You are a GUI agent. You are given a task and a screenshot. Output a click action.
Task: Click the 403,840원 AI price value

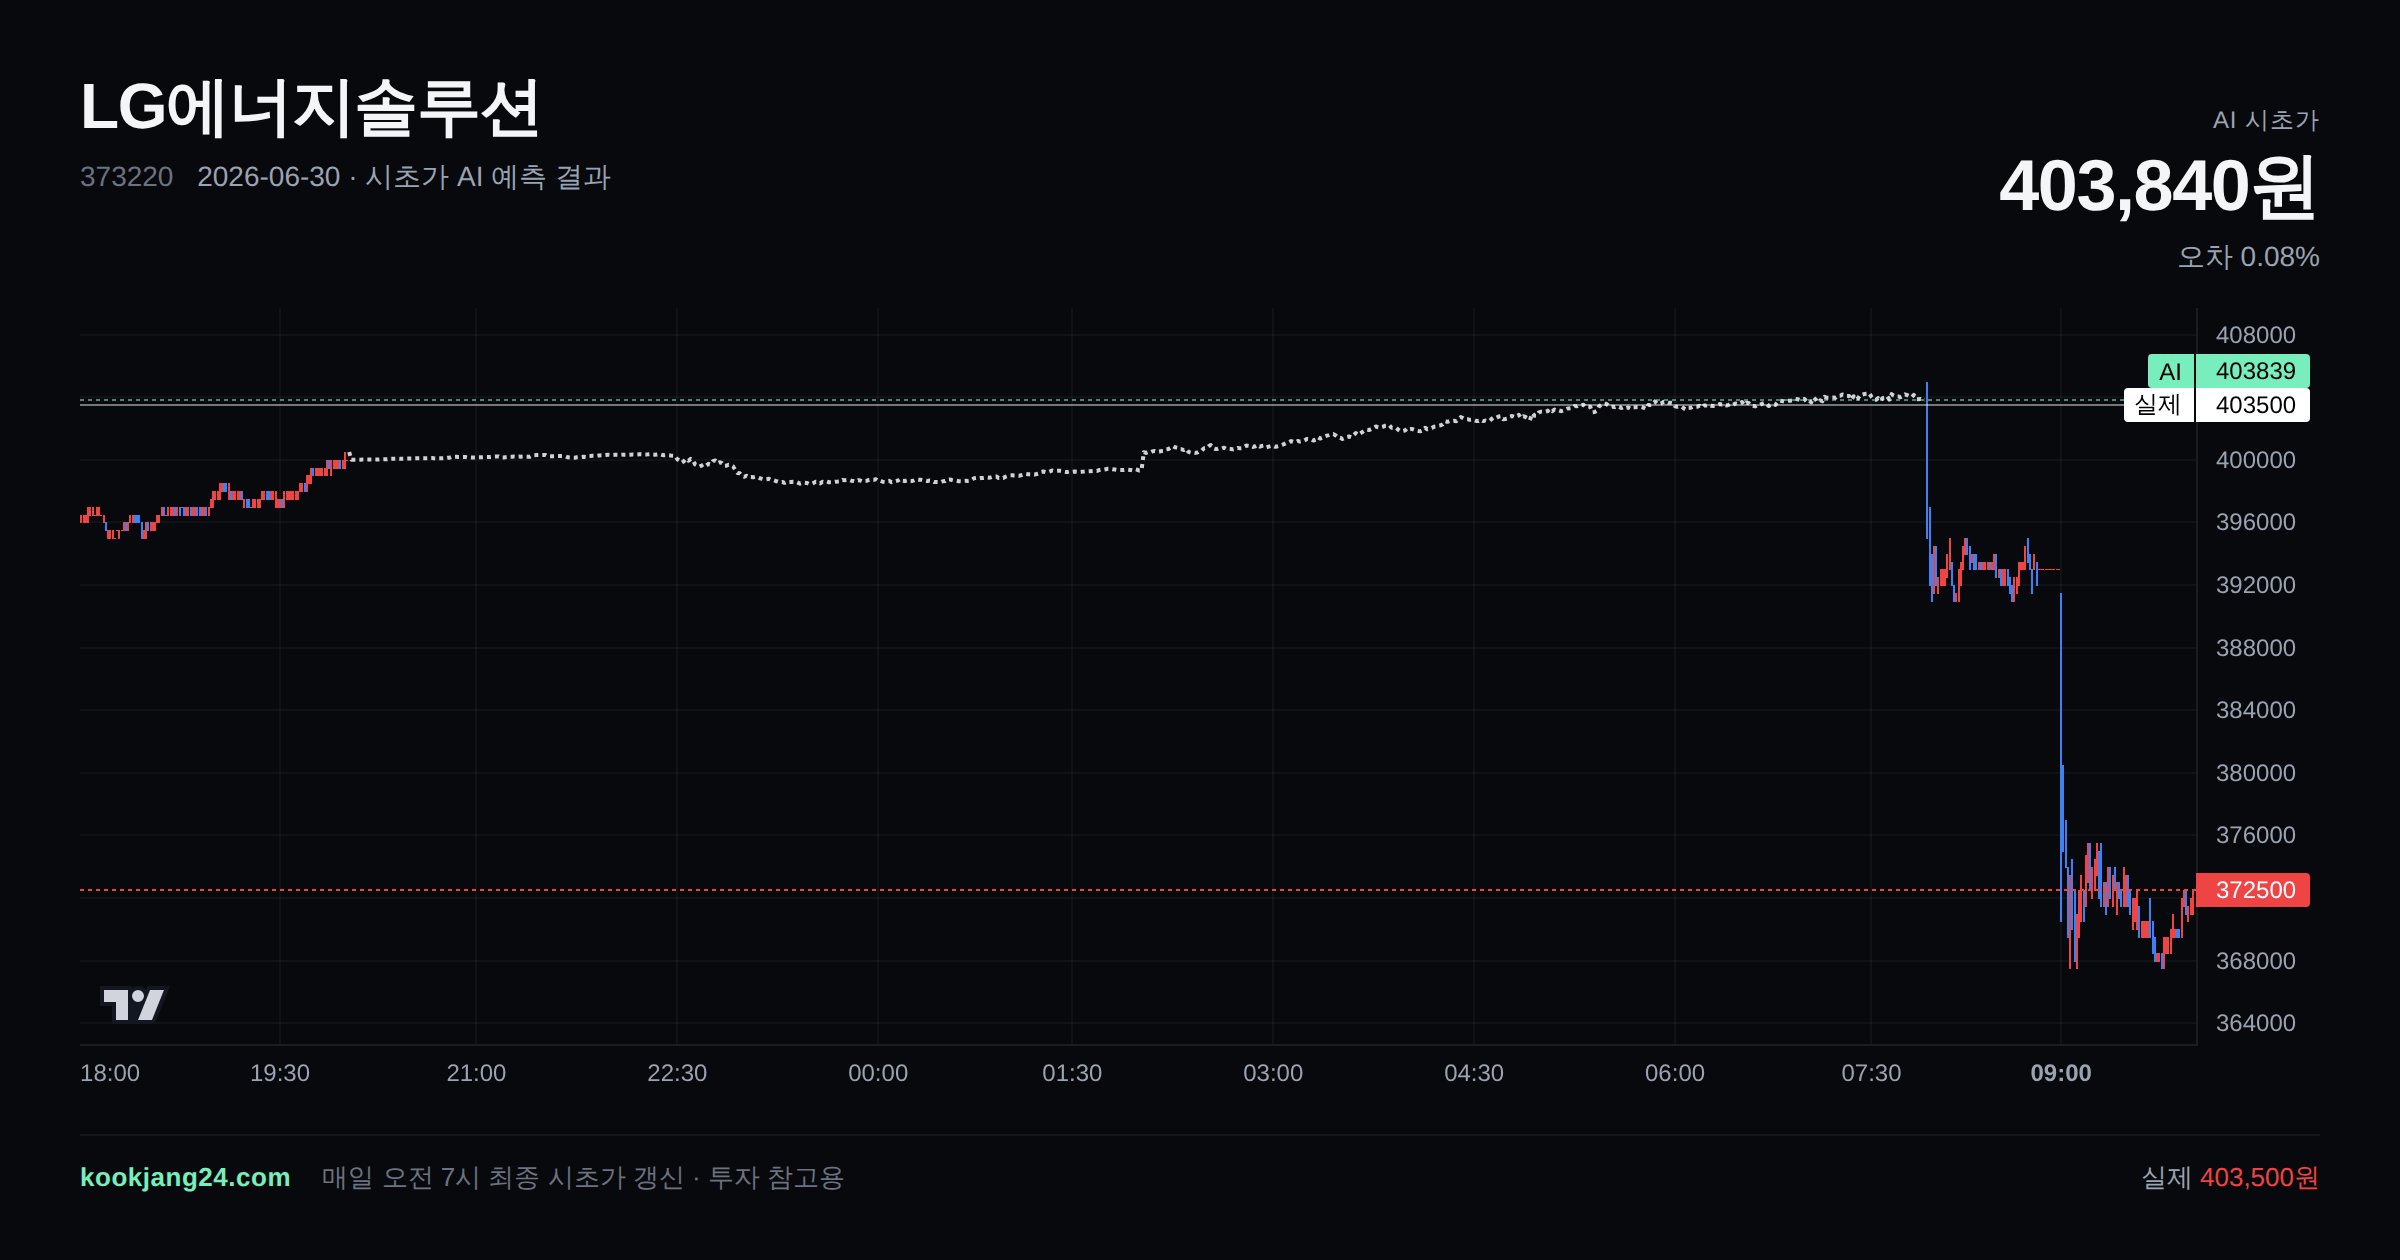[2158, 187]
